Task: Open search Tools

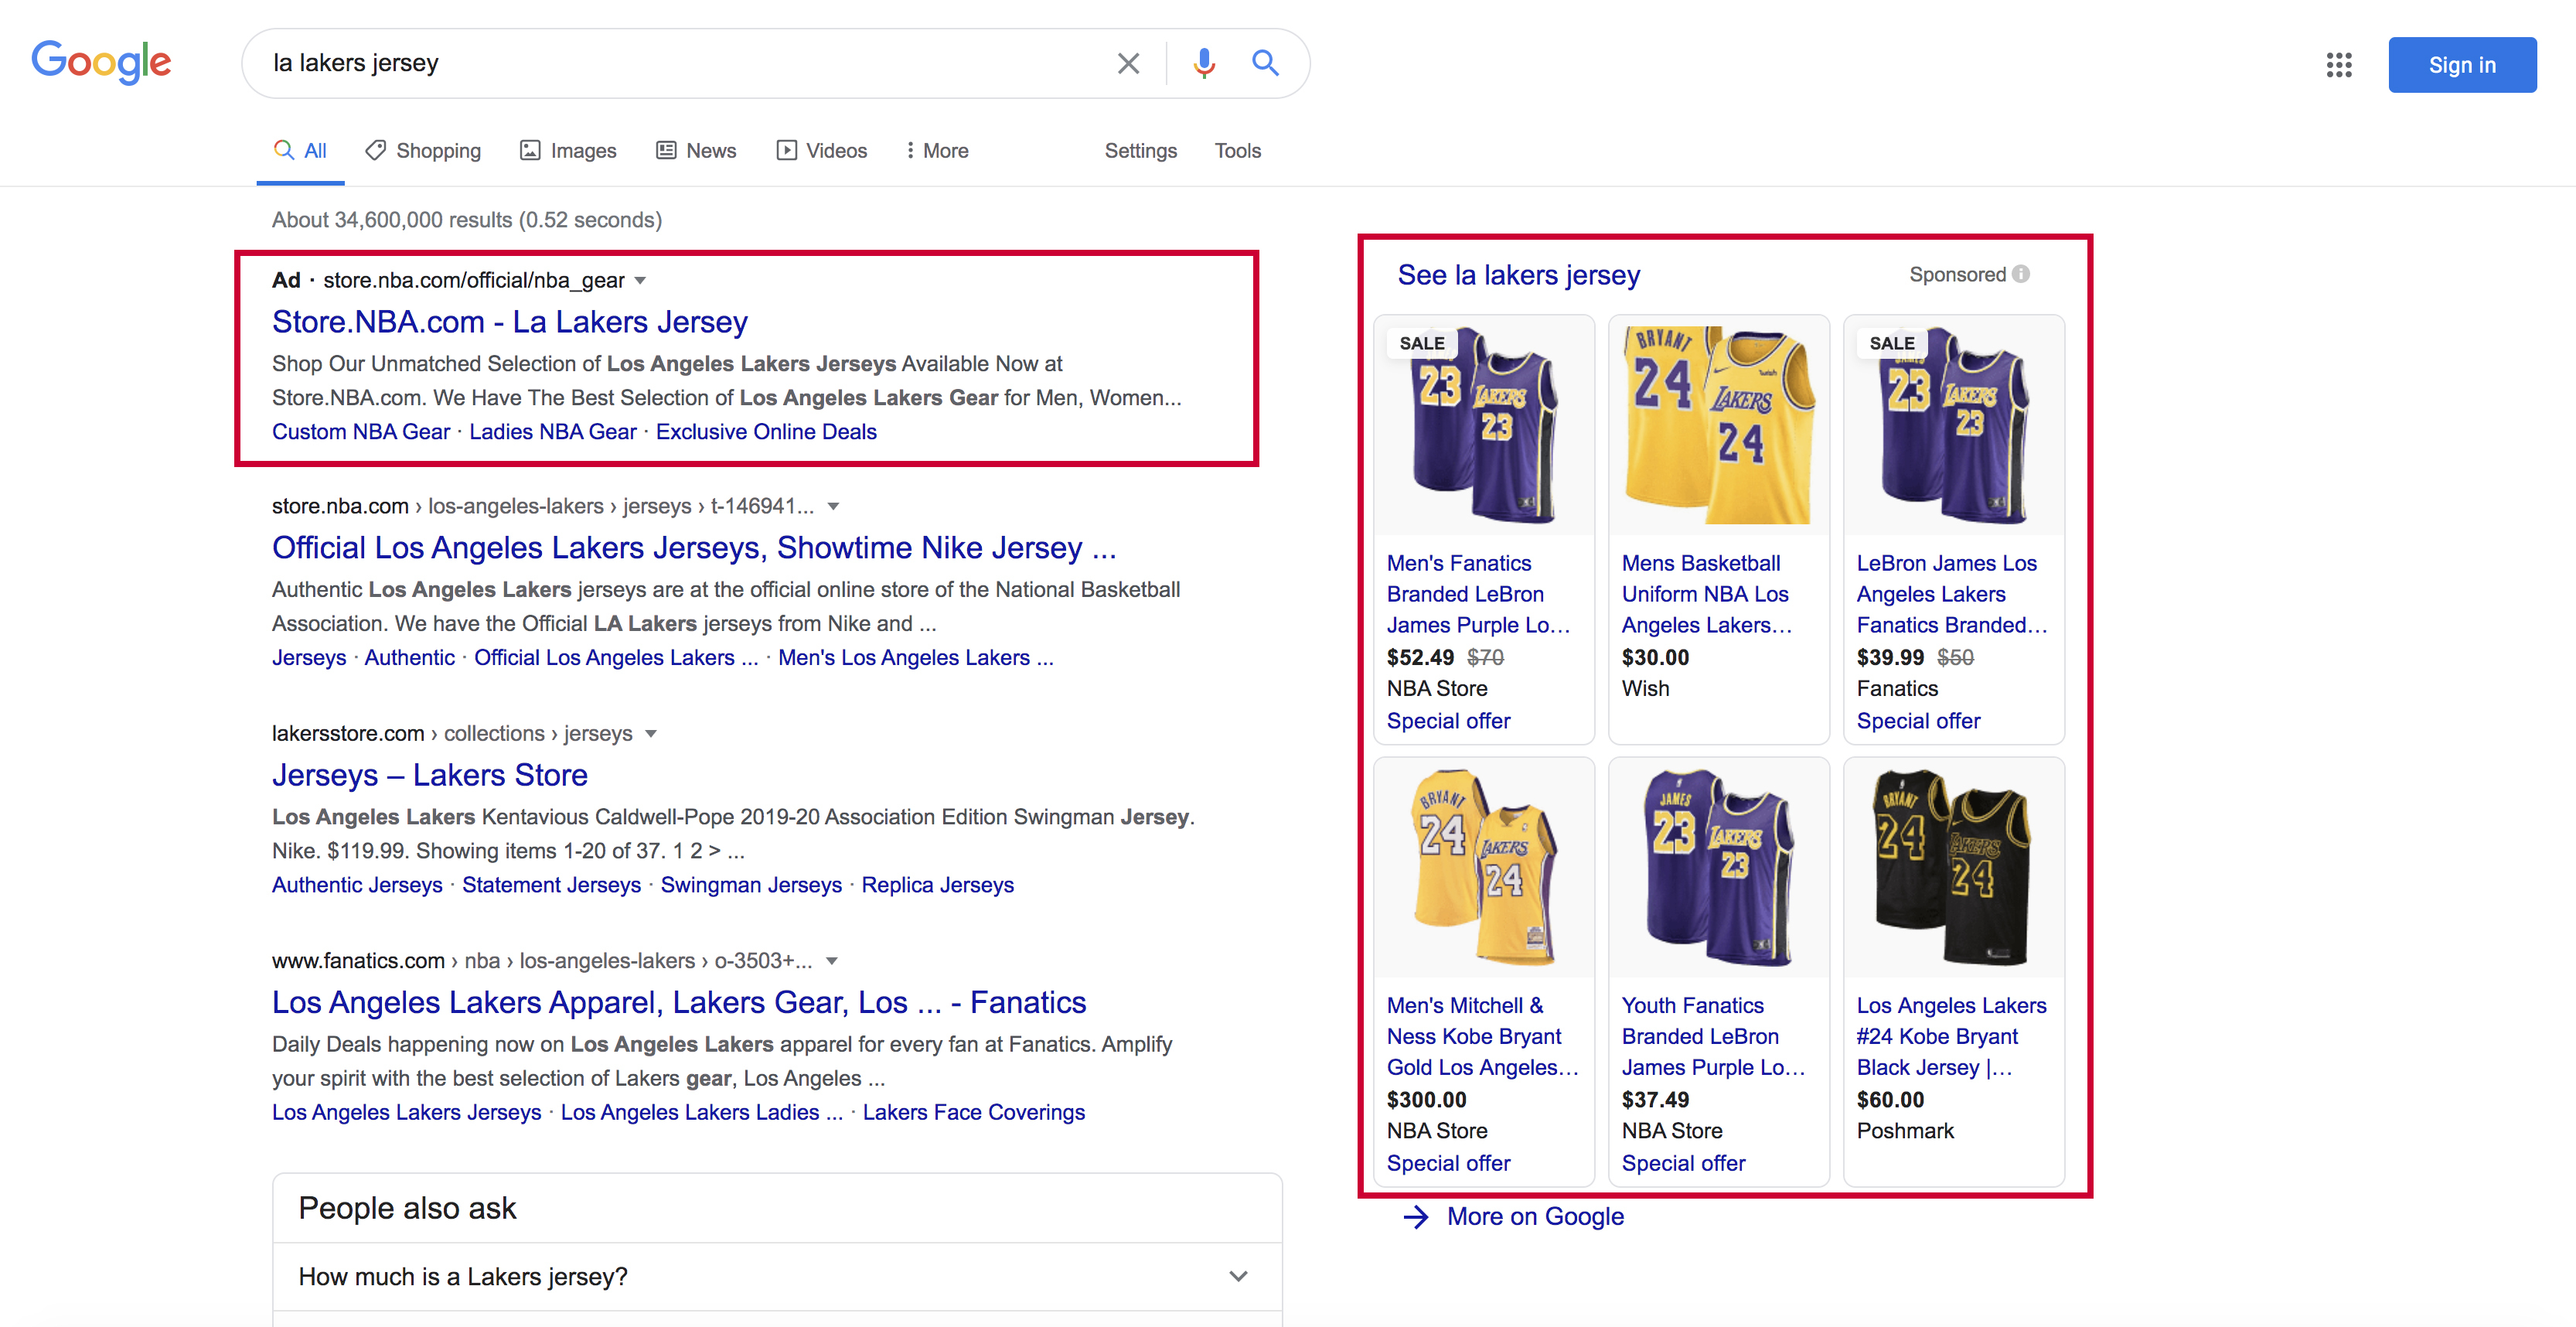Action: coord(1237,151)
